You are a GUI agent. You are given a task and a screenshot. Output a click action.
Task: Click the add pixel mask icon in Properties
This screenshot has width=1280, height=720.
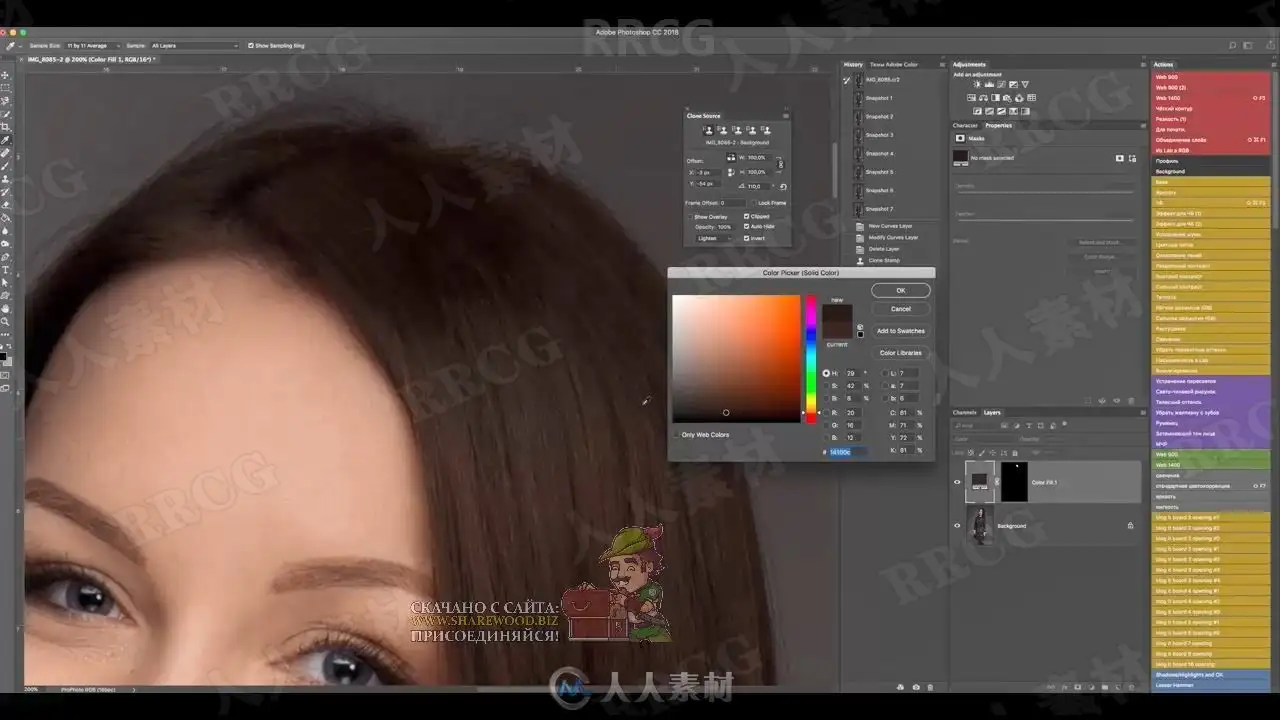click(x=1120, y=158)
